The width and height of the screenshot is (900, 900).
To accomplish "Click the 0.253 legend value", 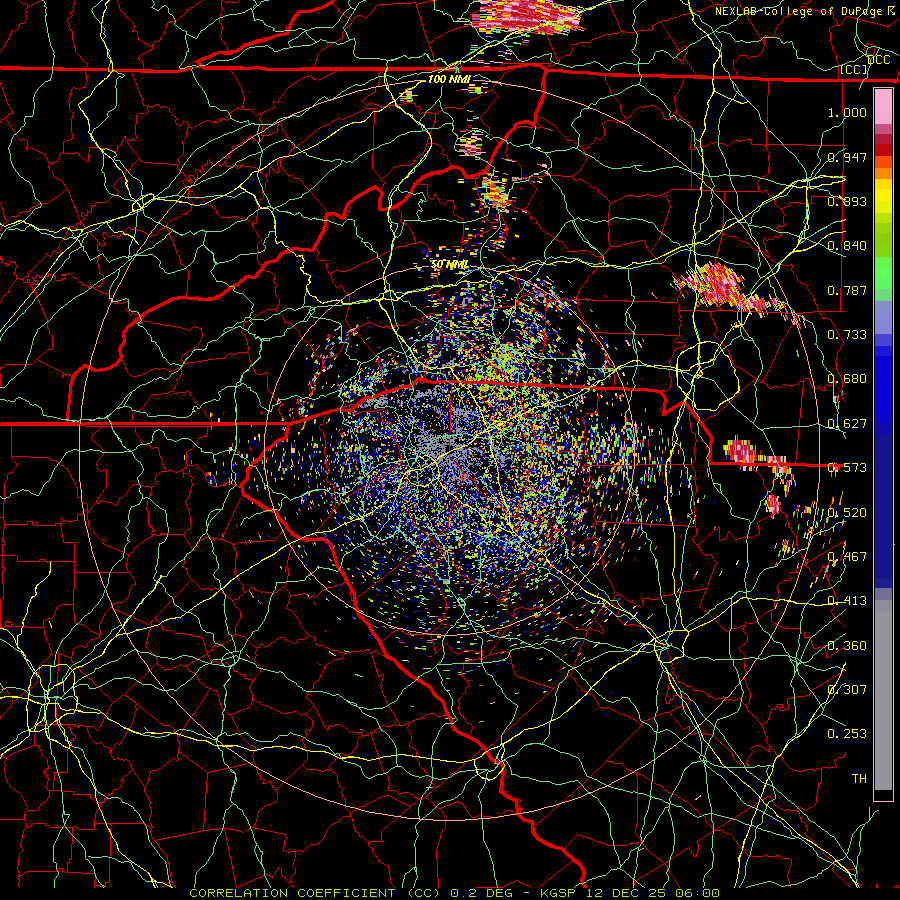I will (x=847, y=734).
